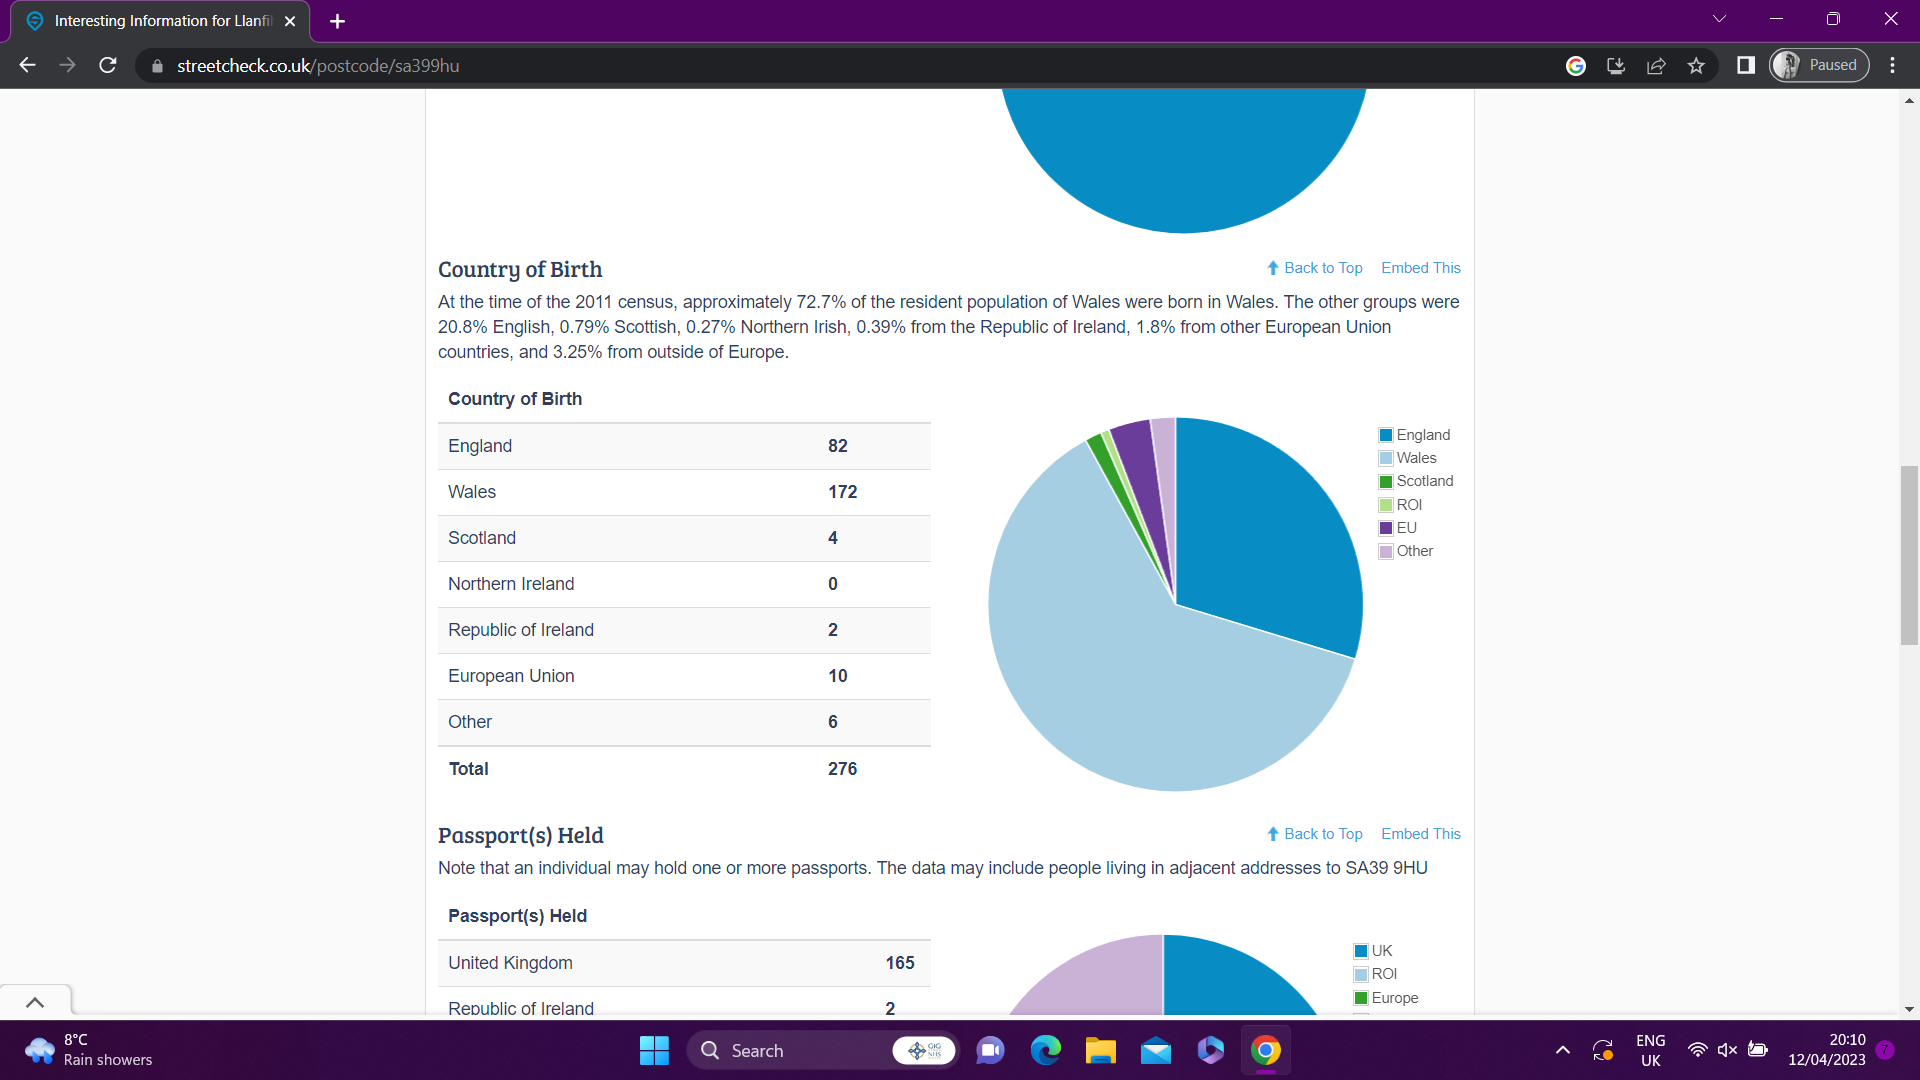
Task: Toggle Wales series in chart legend
Action: tap(1415, 458)
